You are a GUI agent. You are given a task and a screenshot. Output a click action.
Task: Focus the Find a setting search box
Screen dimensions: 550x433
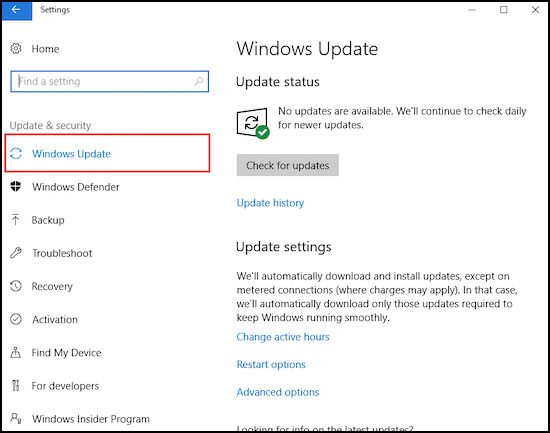110,81
